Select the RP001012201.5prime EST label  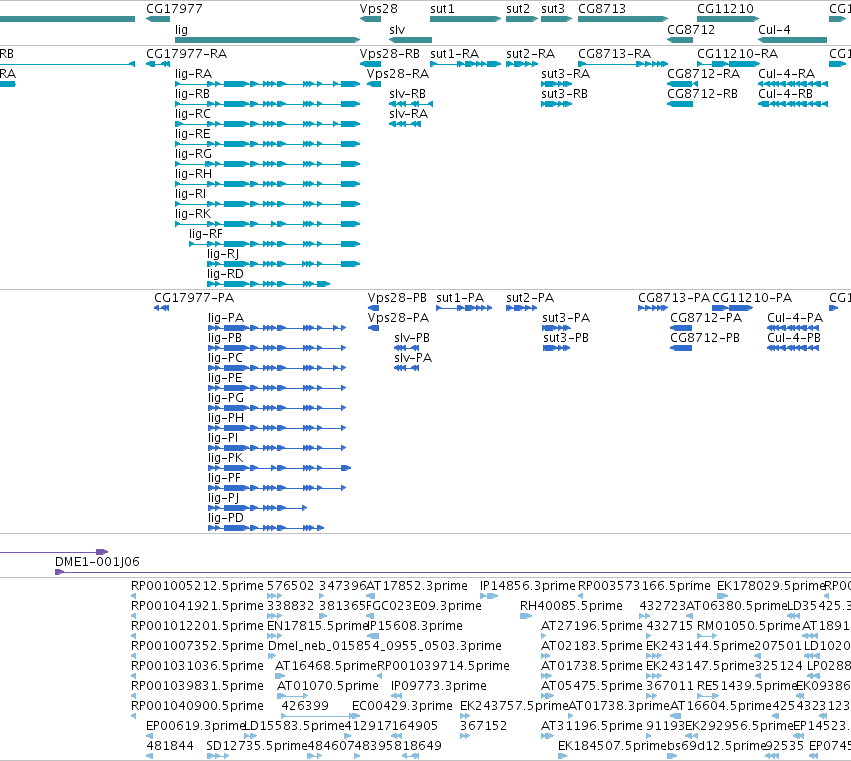(197, 626)
